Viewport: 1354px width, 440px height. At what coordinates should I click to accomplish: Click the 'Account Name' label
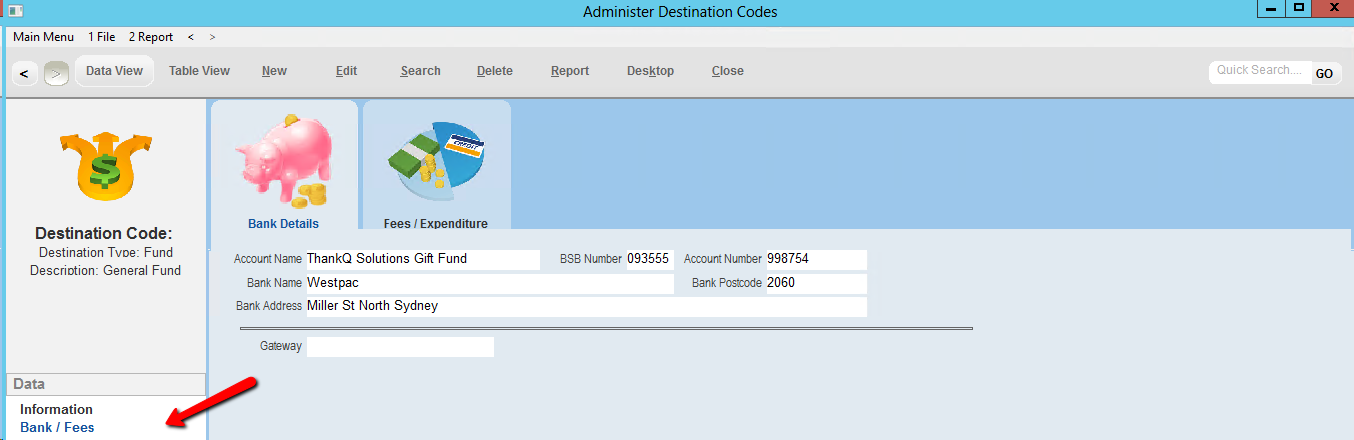[267, 259]
